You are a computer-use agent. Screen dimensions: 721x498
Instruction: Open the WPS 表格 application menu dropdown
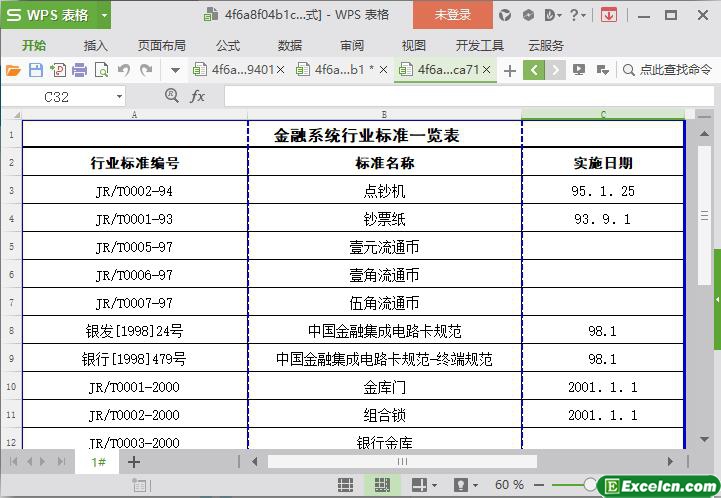click(104, 15)
